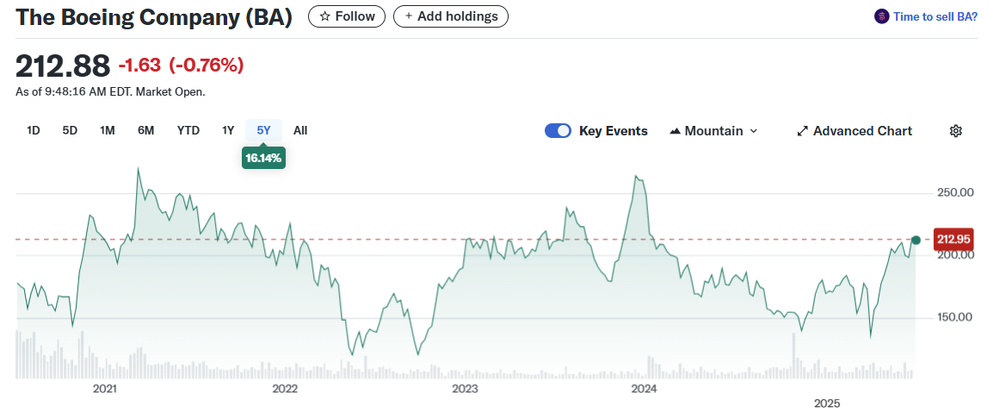Screen dimensions: 1000x413
Task: Toggle Key Events switch off
Action: [x=558, y=131]
